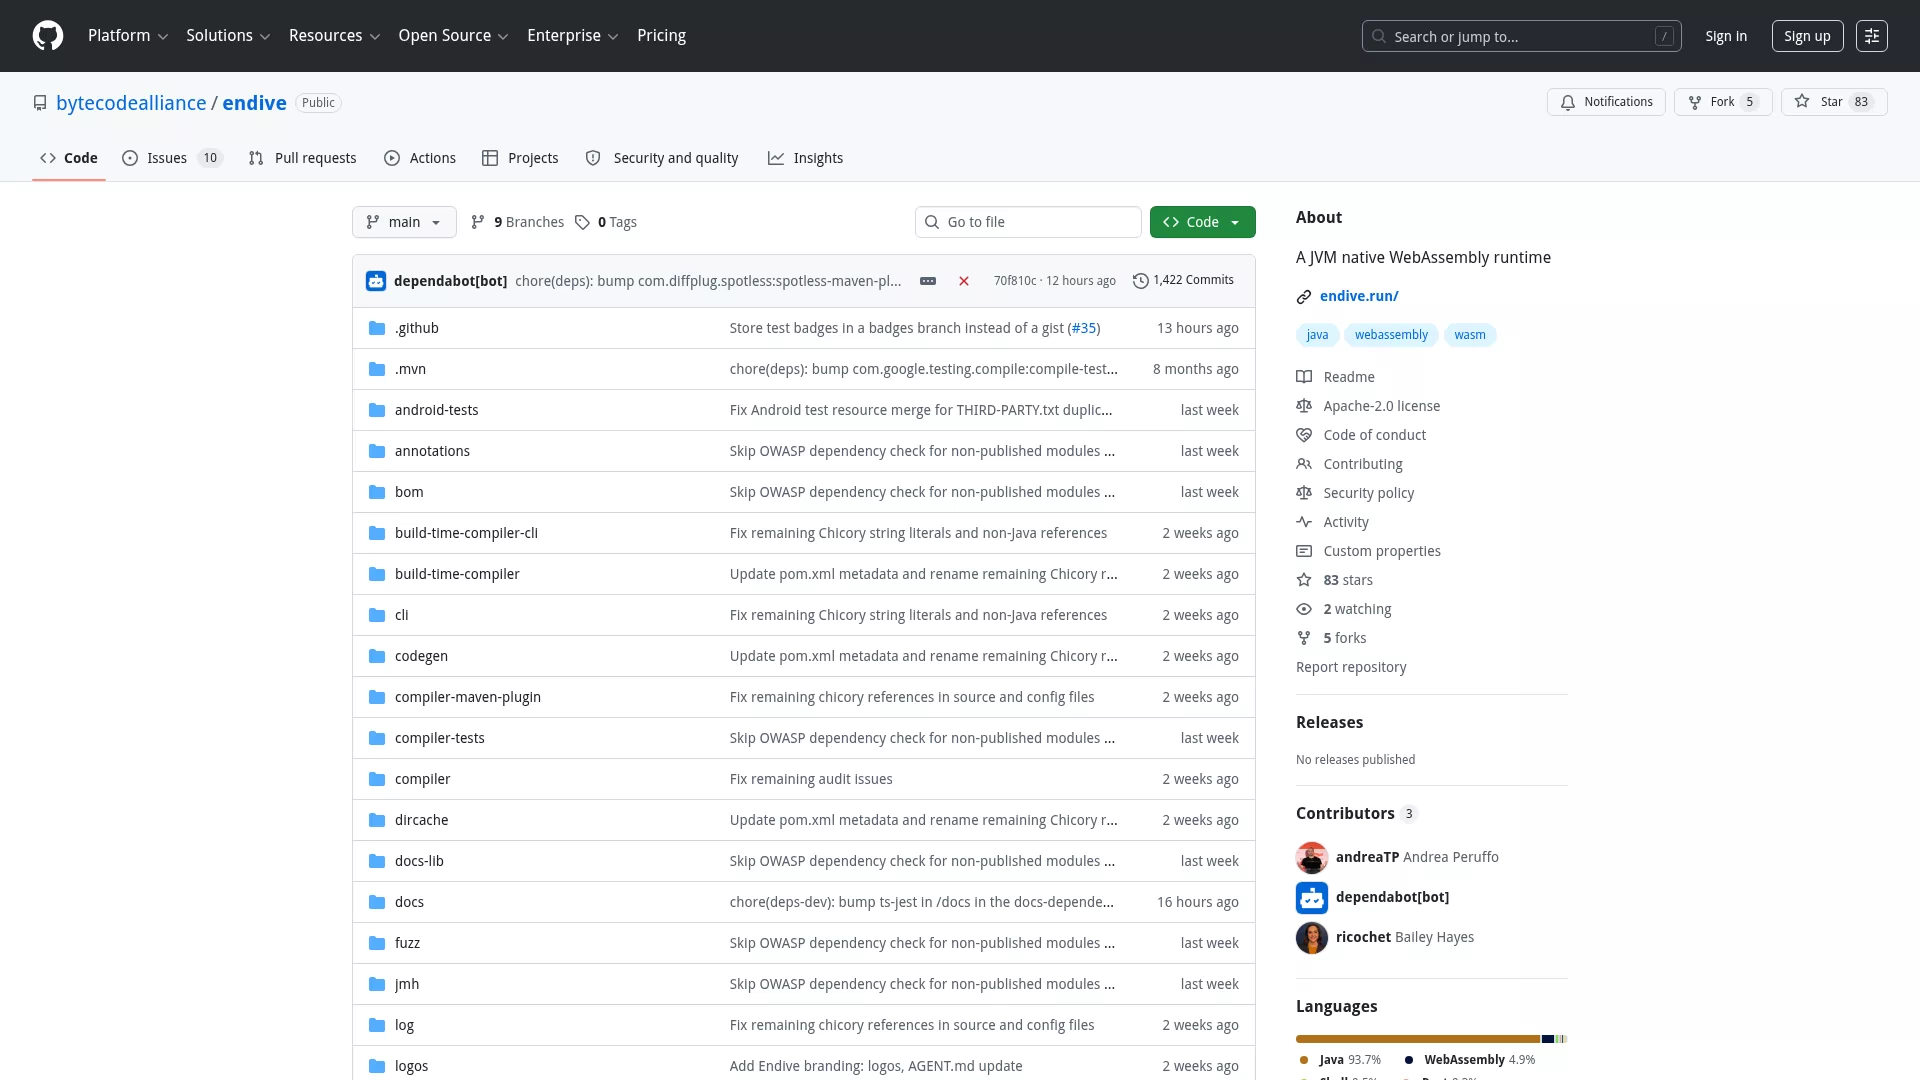Fork the endive repository

click(x=1723, y=102)
